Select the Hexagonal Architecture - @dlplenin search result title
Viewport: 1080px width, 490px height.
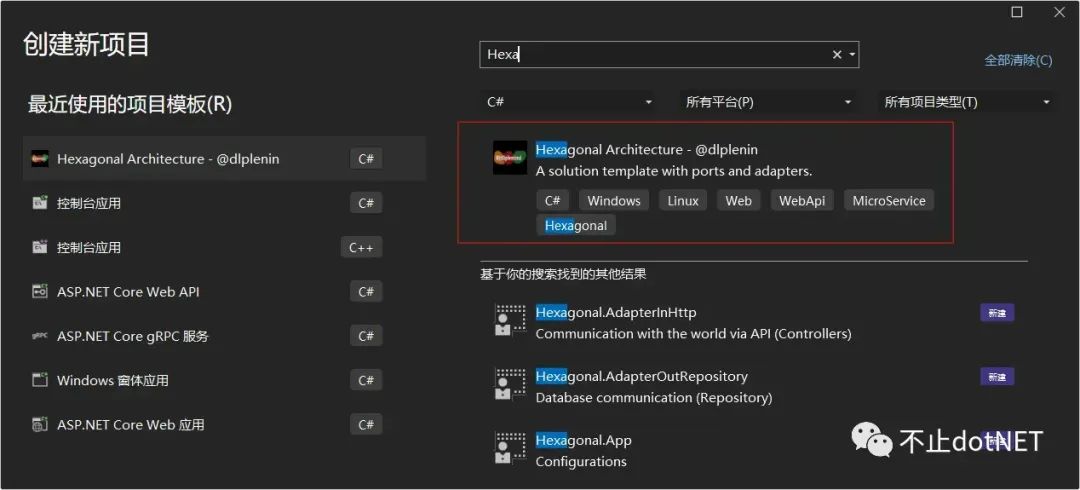[x=647, y=150]
